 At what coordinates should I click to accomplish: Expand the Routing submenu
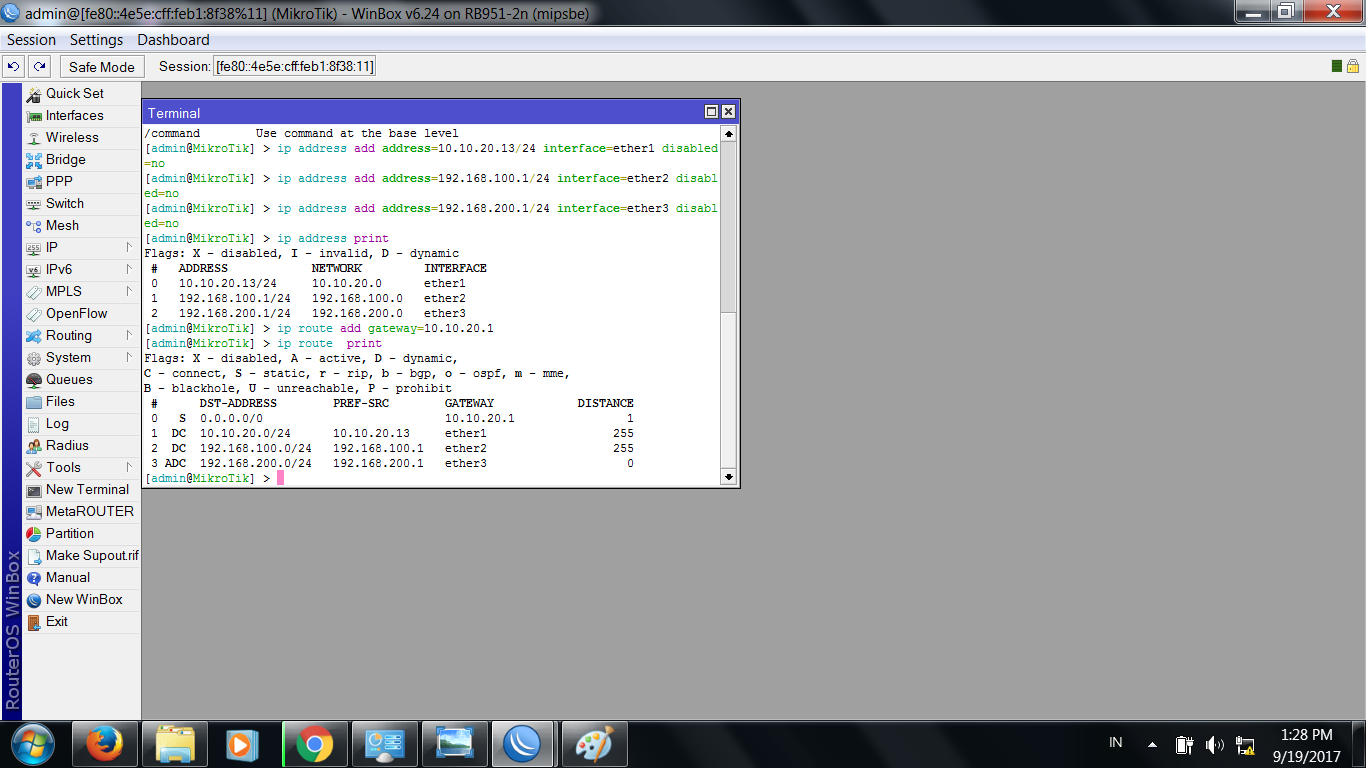129,335
